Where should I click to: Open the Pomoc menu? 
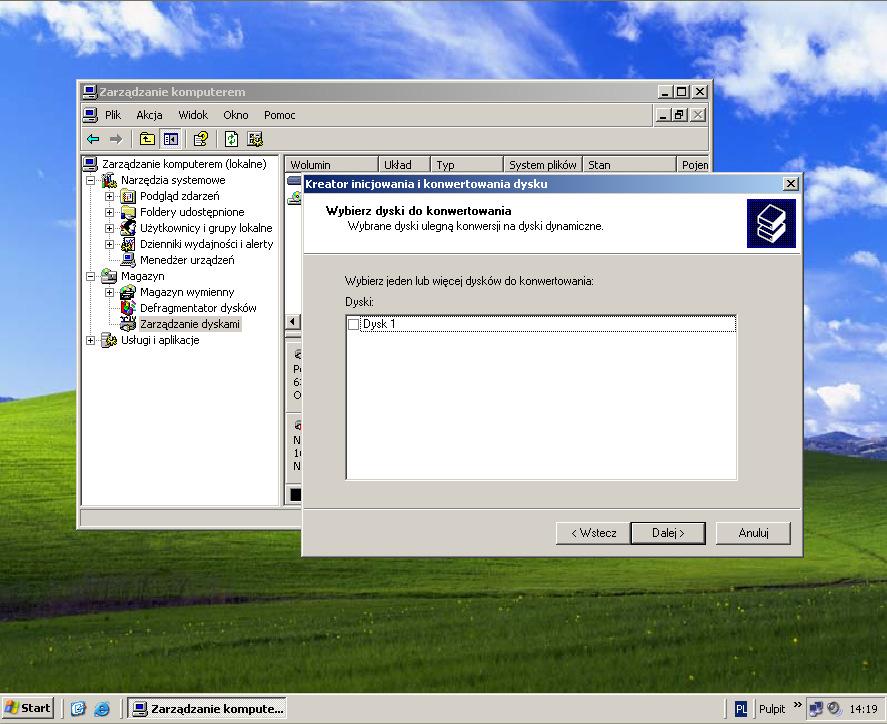coord(279,115)
